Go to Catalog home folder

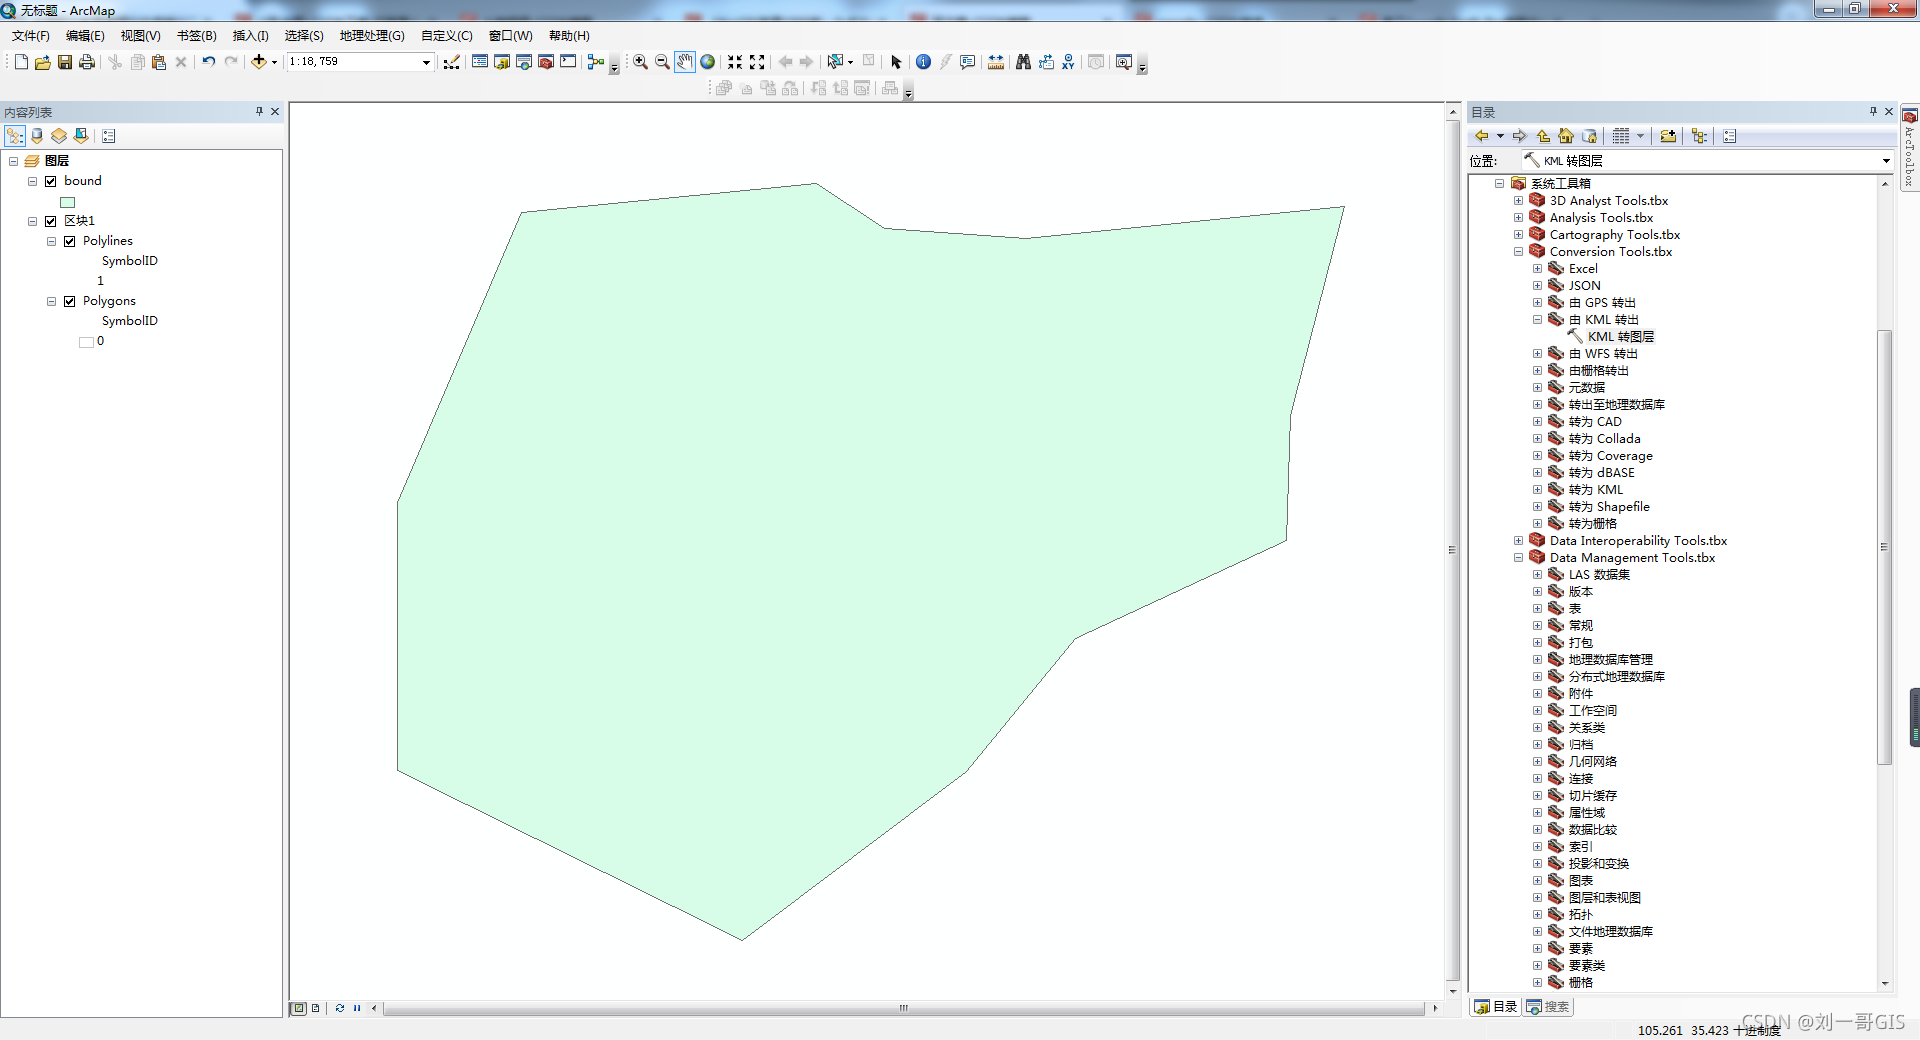point(1566,136)
